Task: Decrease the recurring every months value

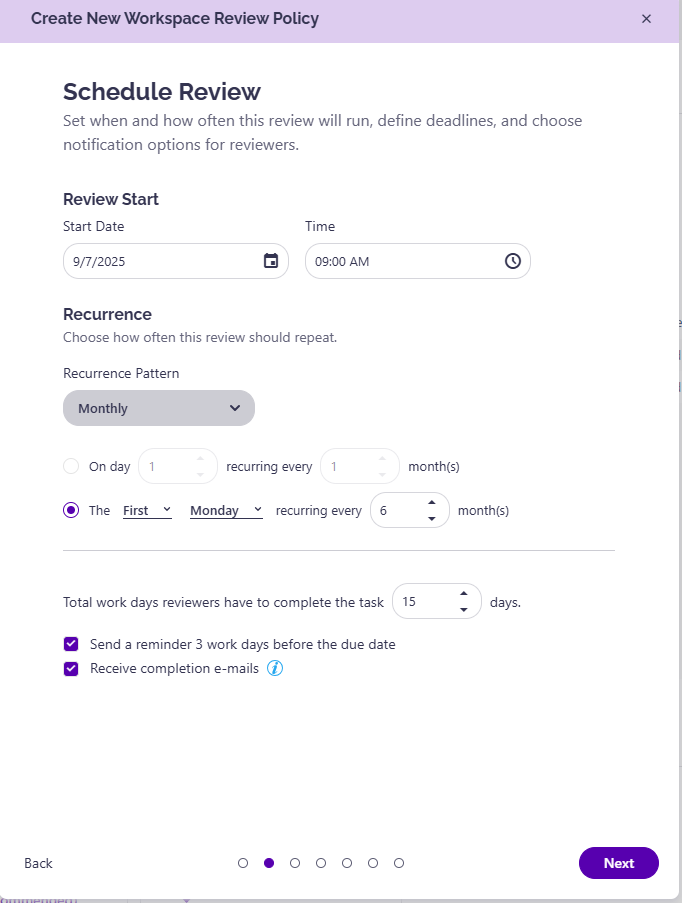Action: pos(431,518)
